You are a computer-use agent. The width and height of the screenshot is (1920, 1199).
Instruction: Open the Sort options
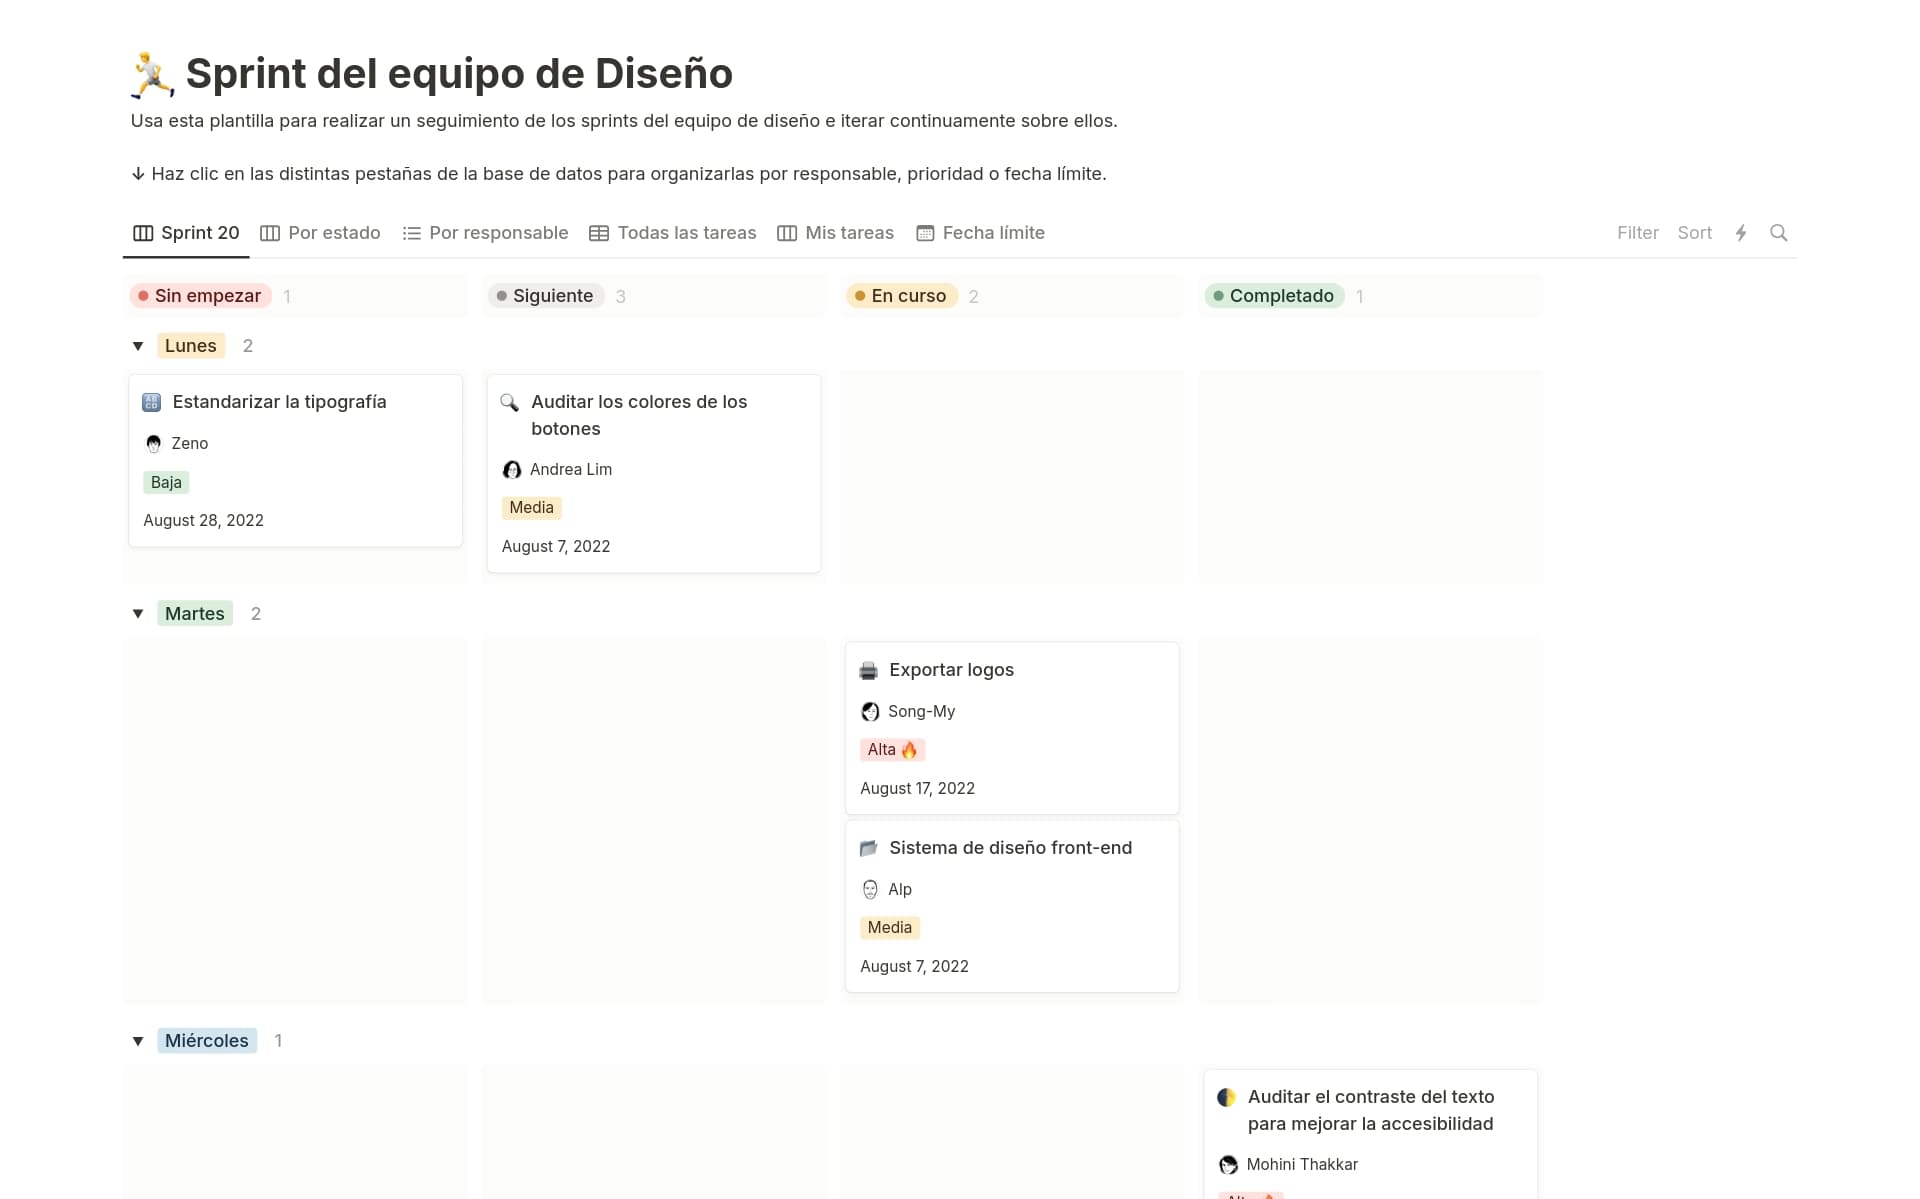coord(1694,232)
